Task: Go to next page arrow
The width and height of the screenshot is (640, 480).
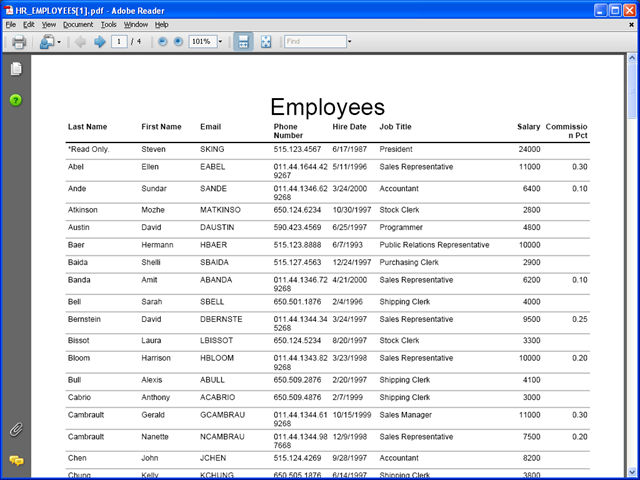Action: 100,42
